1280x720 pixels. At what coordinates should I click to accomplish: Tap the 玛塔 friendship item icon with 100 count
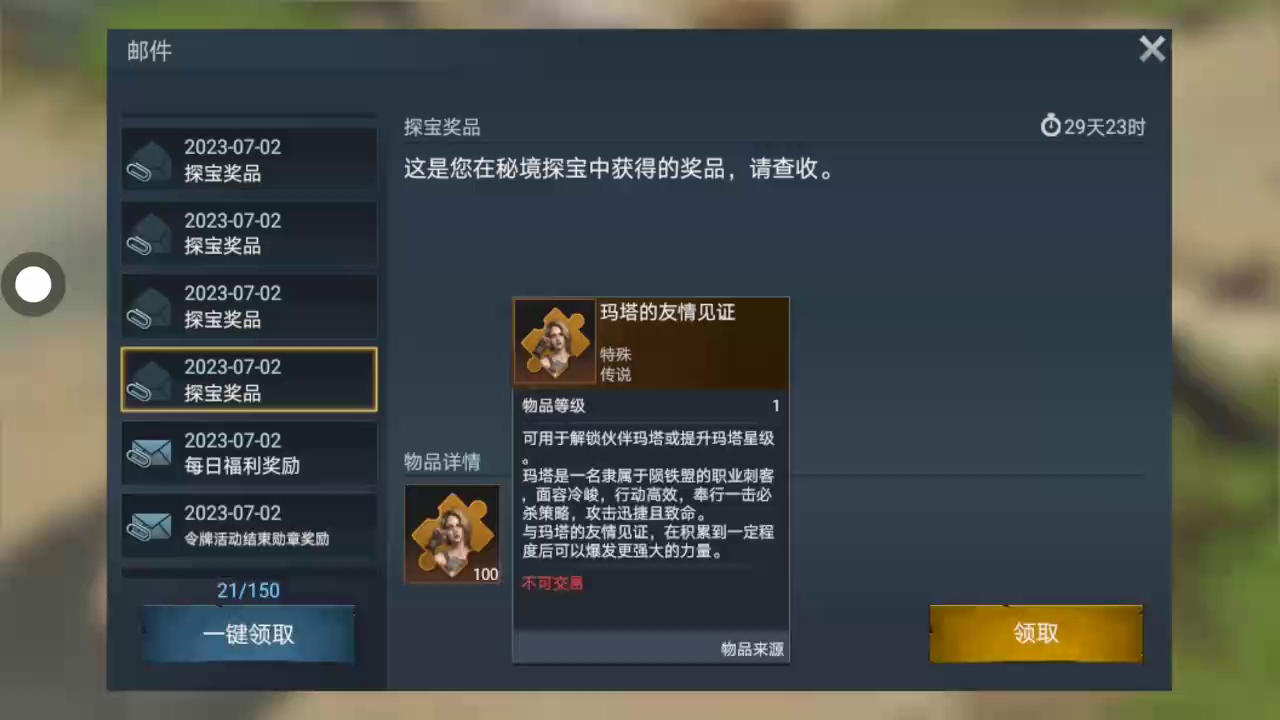tap(452, 534)
